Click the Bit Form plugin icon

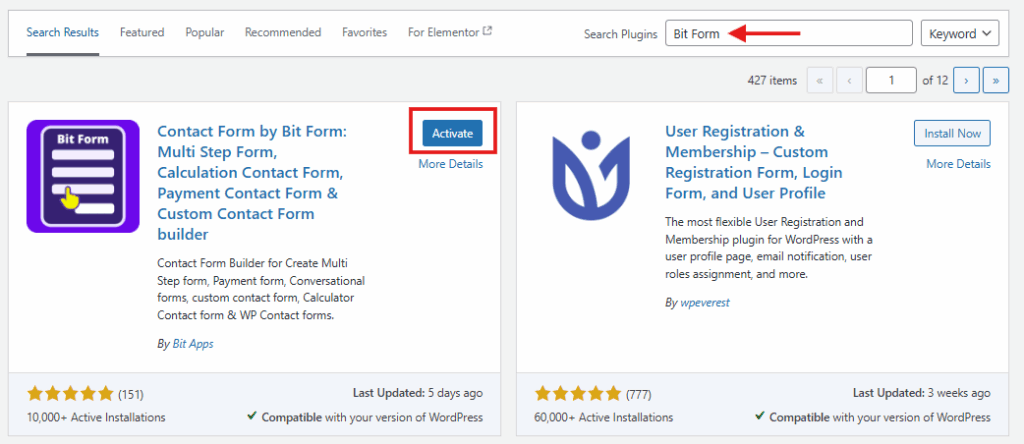tap(83, 177)
